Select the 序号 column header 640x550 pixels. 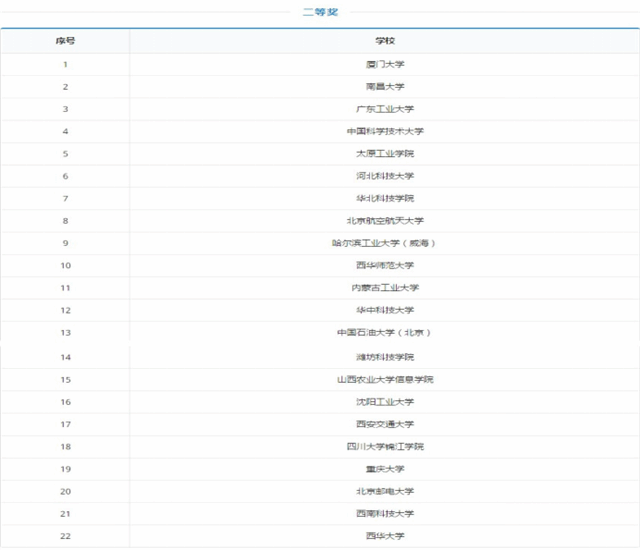point(65,41)
